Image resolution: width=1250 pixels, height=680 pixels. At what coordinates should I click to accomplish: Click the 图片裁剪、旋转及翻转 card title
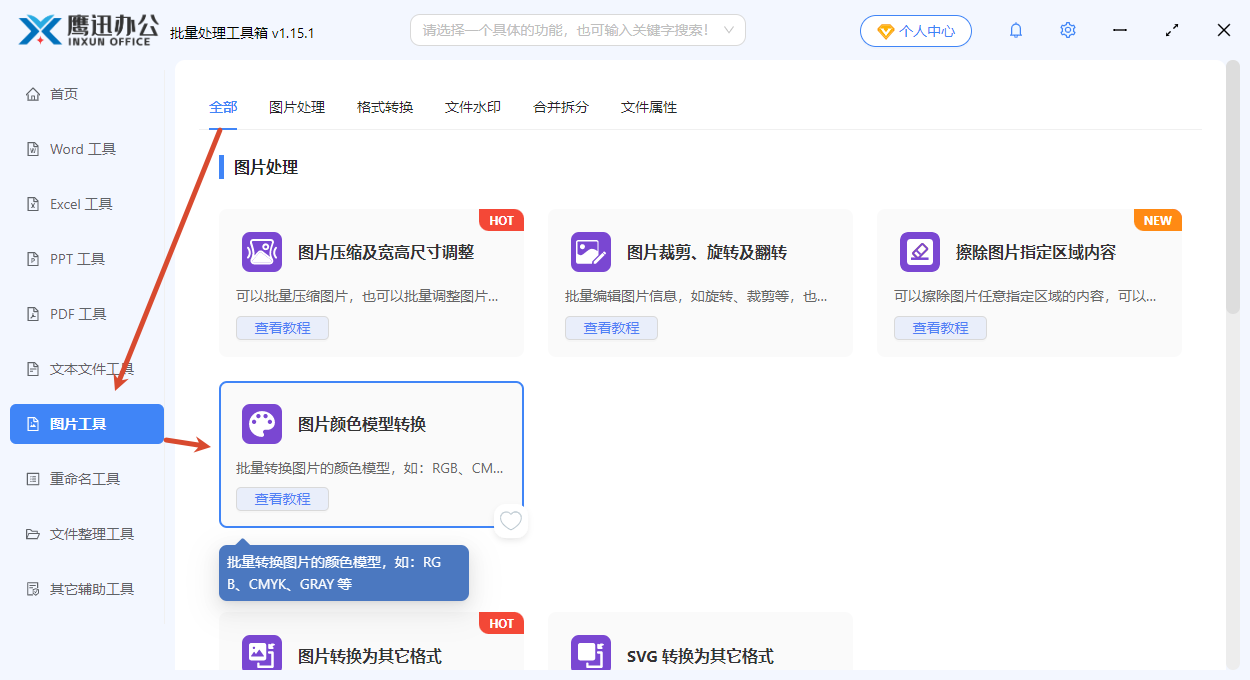707,252
